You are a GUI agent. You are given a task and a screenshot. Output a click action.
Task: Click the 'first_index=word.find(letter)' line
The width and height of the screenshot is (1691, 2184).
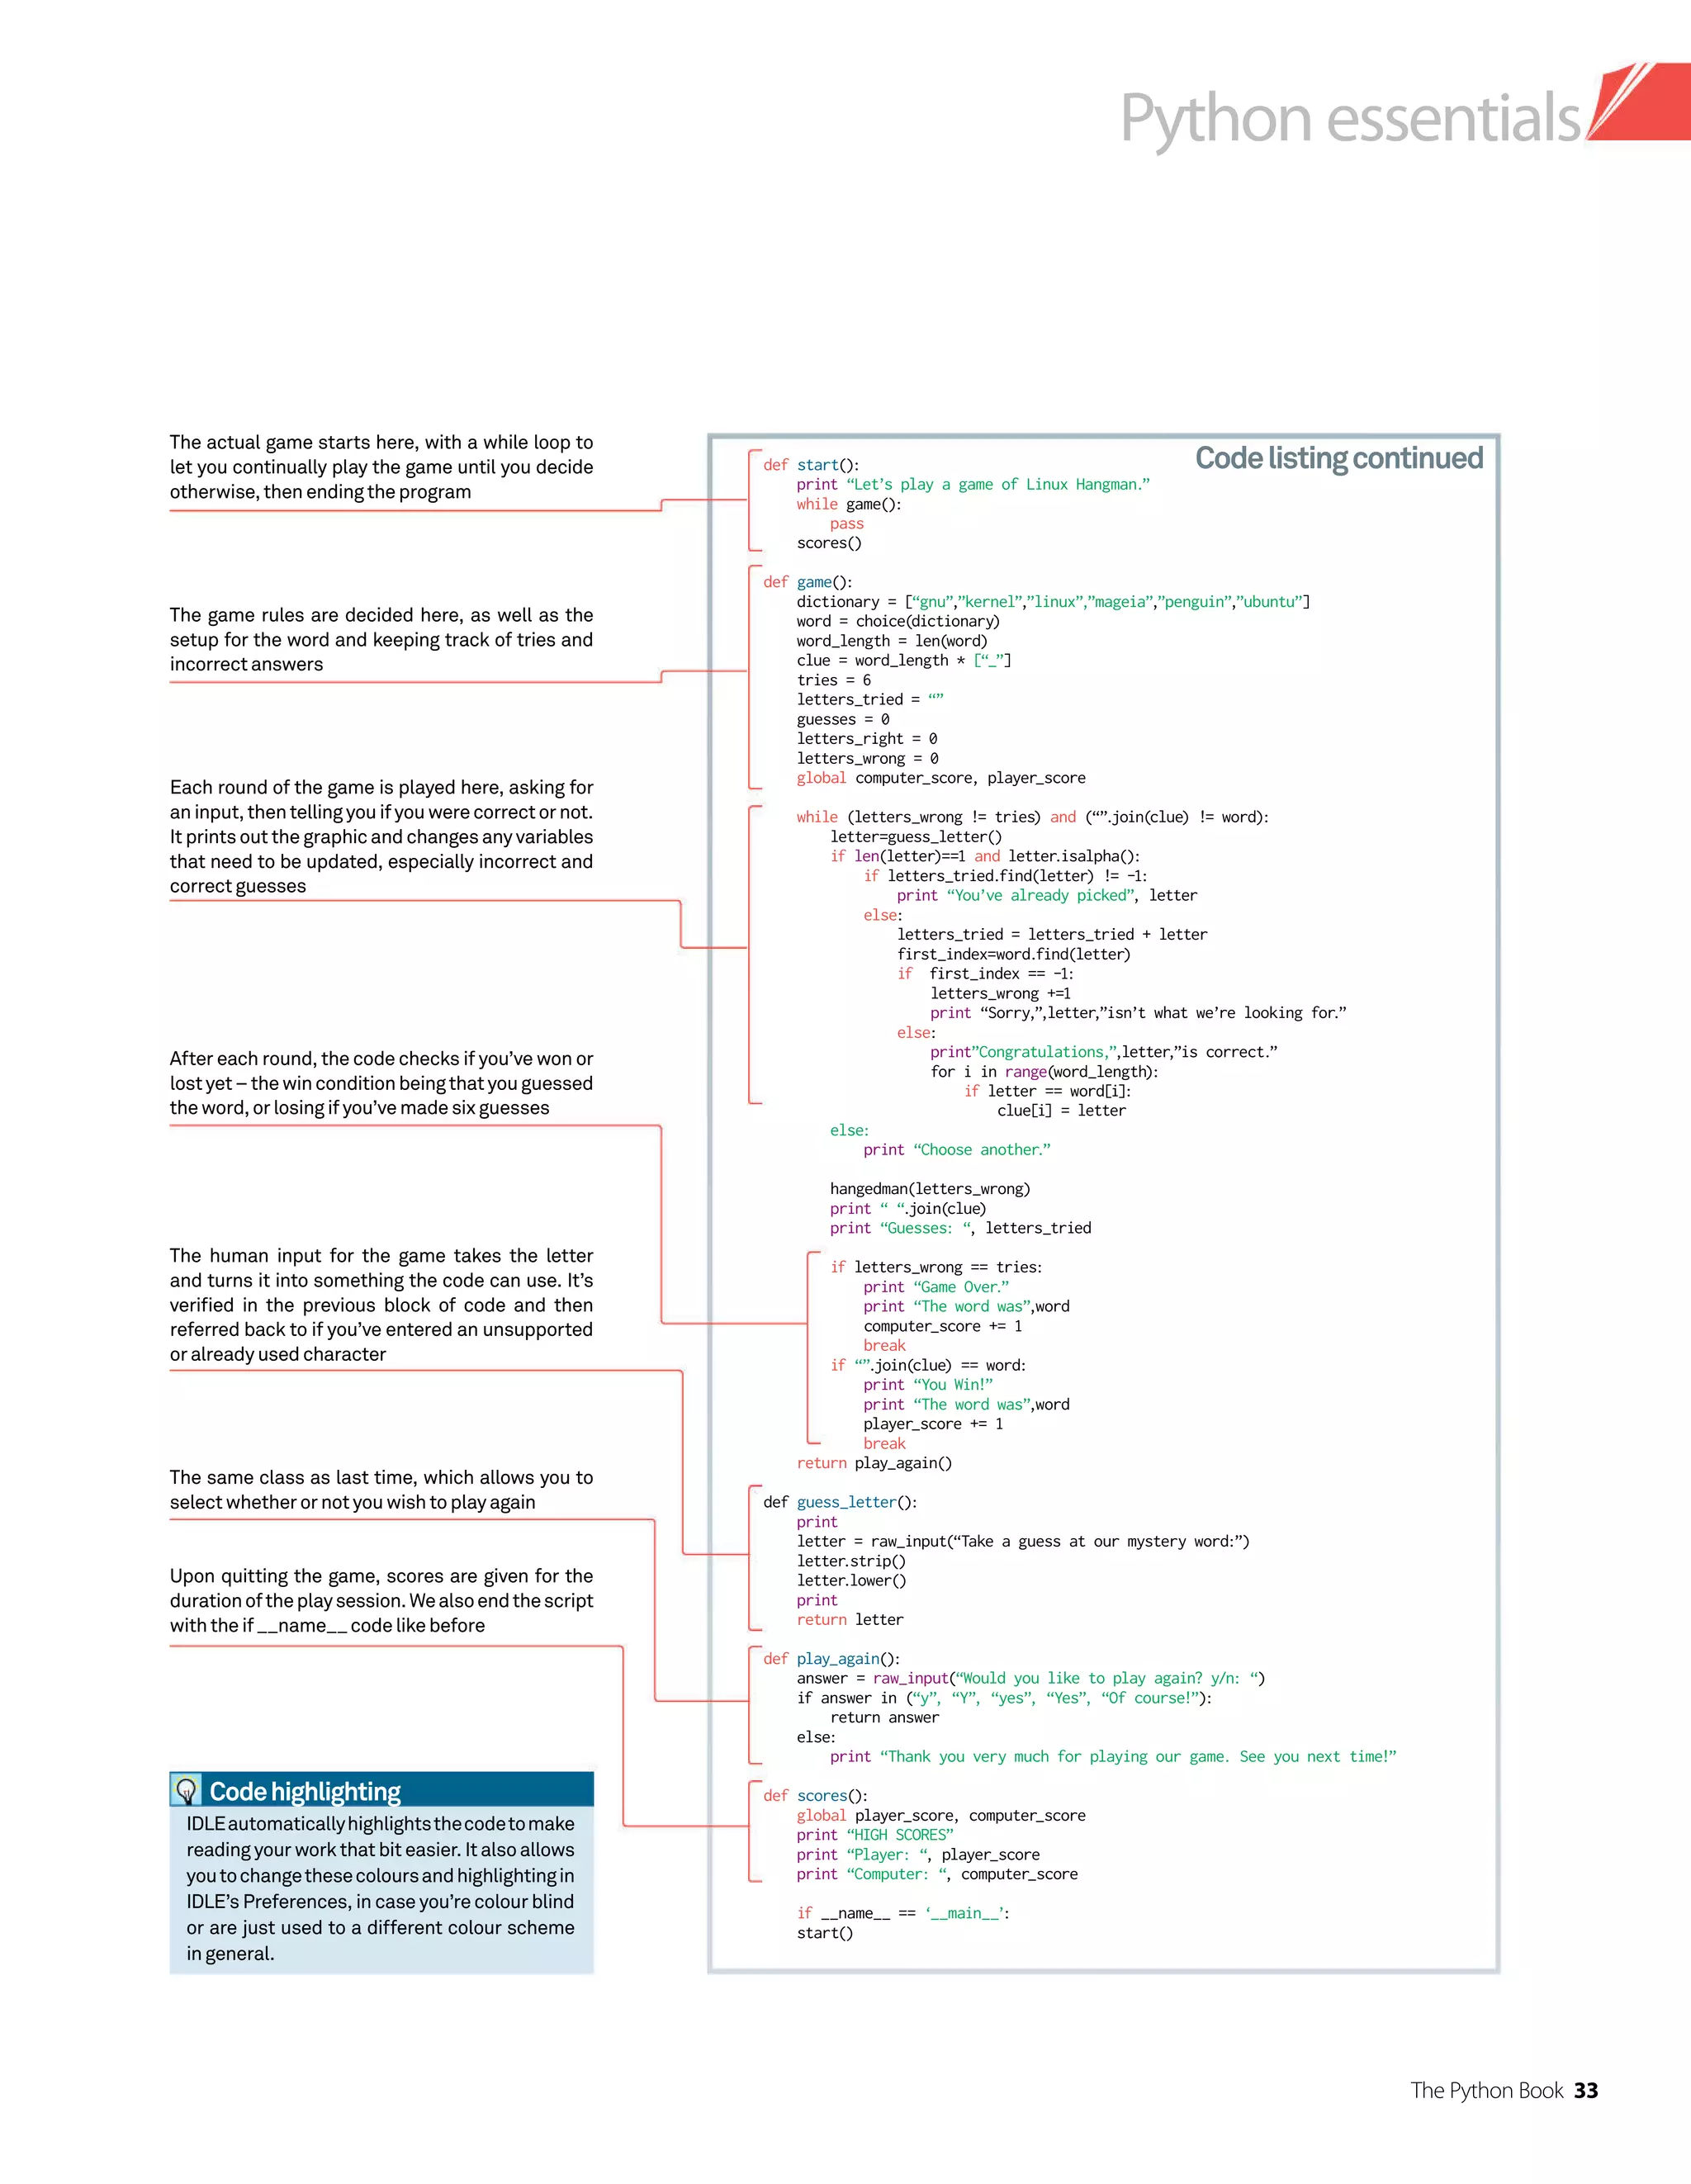tap(1013, 954)
